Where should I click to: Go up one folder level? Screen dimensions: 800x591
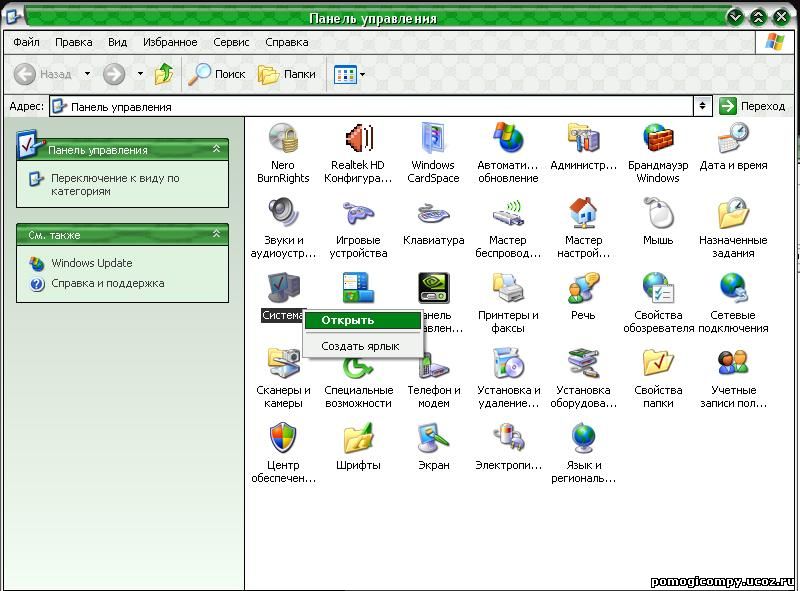[164, 74]
